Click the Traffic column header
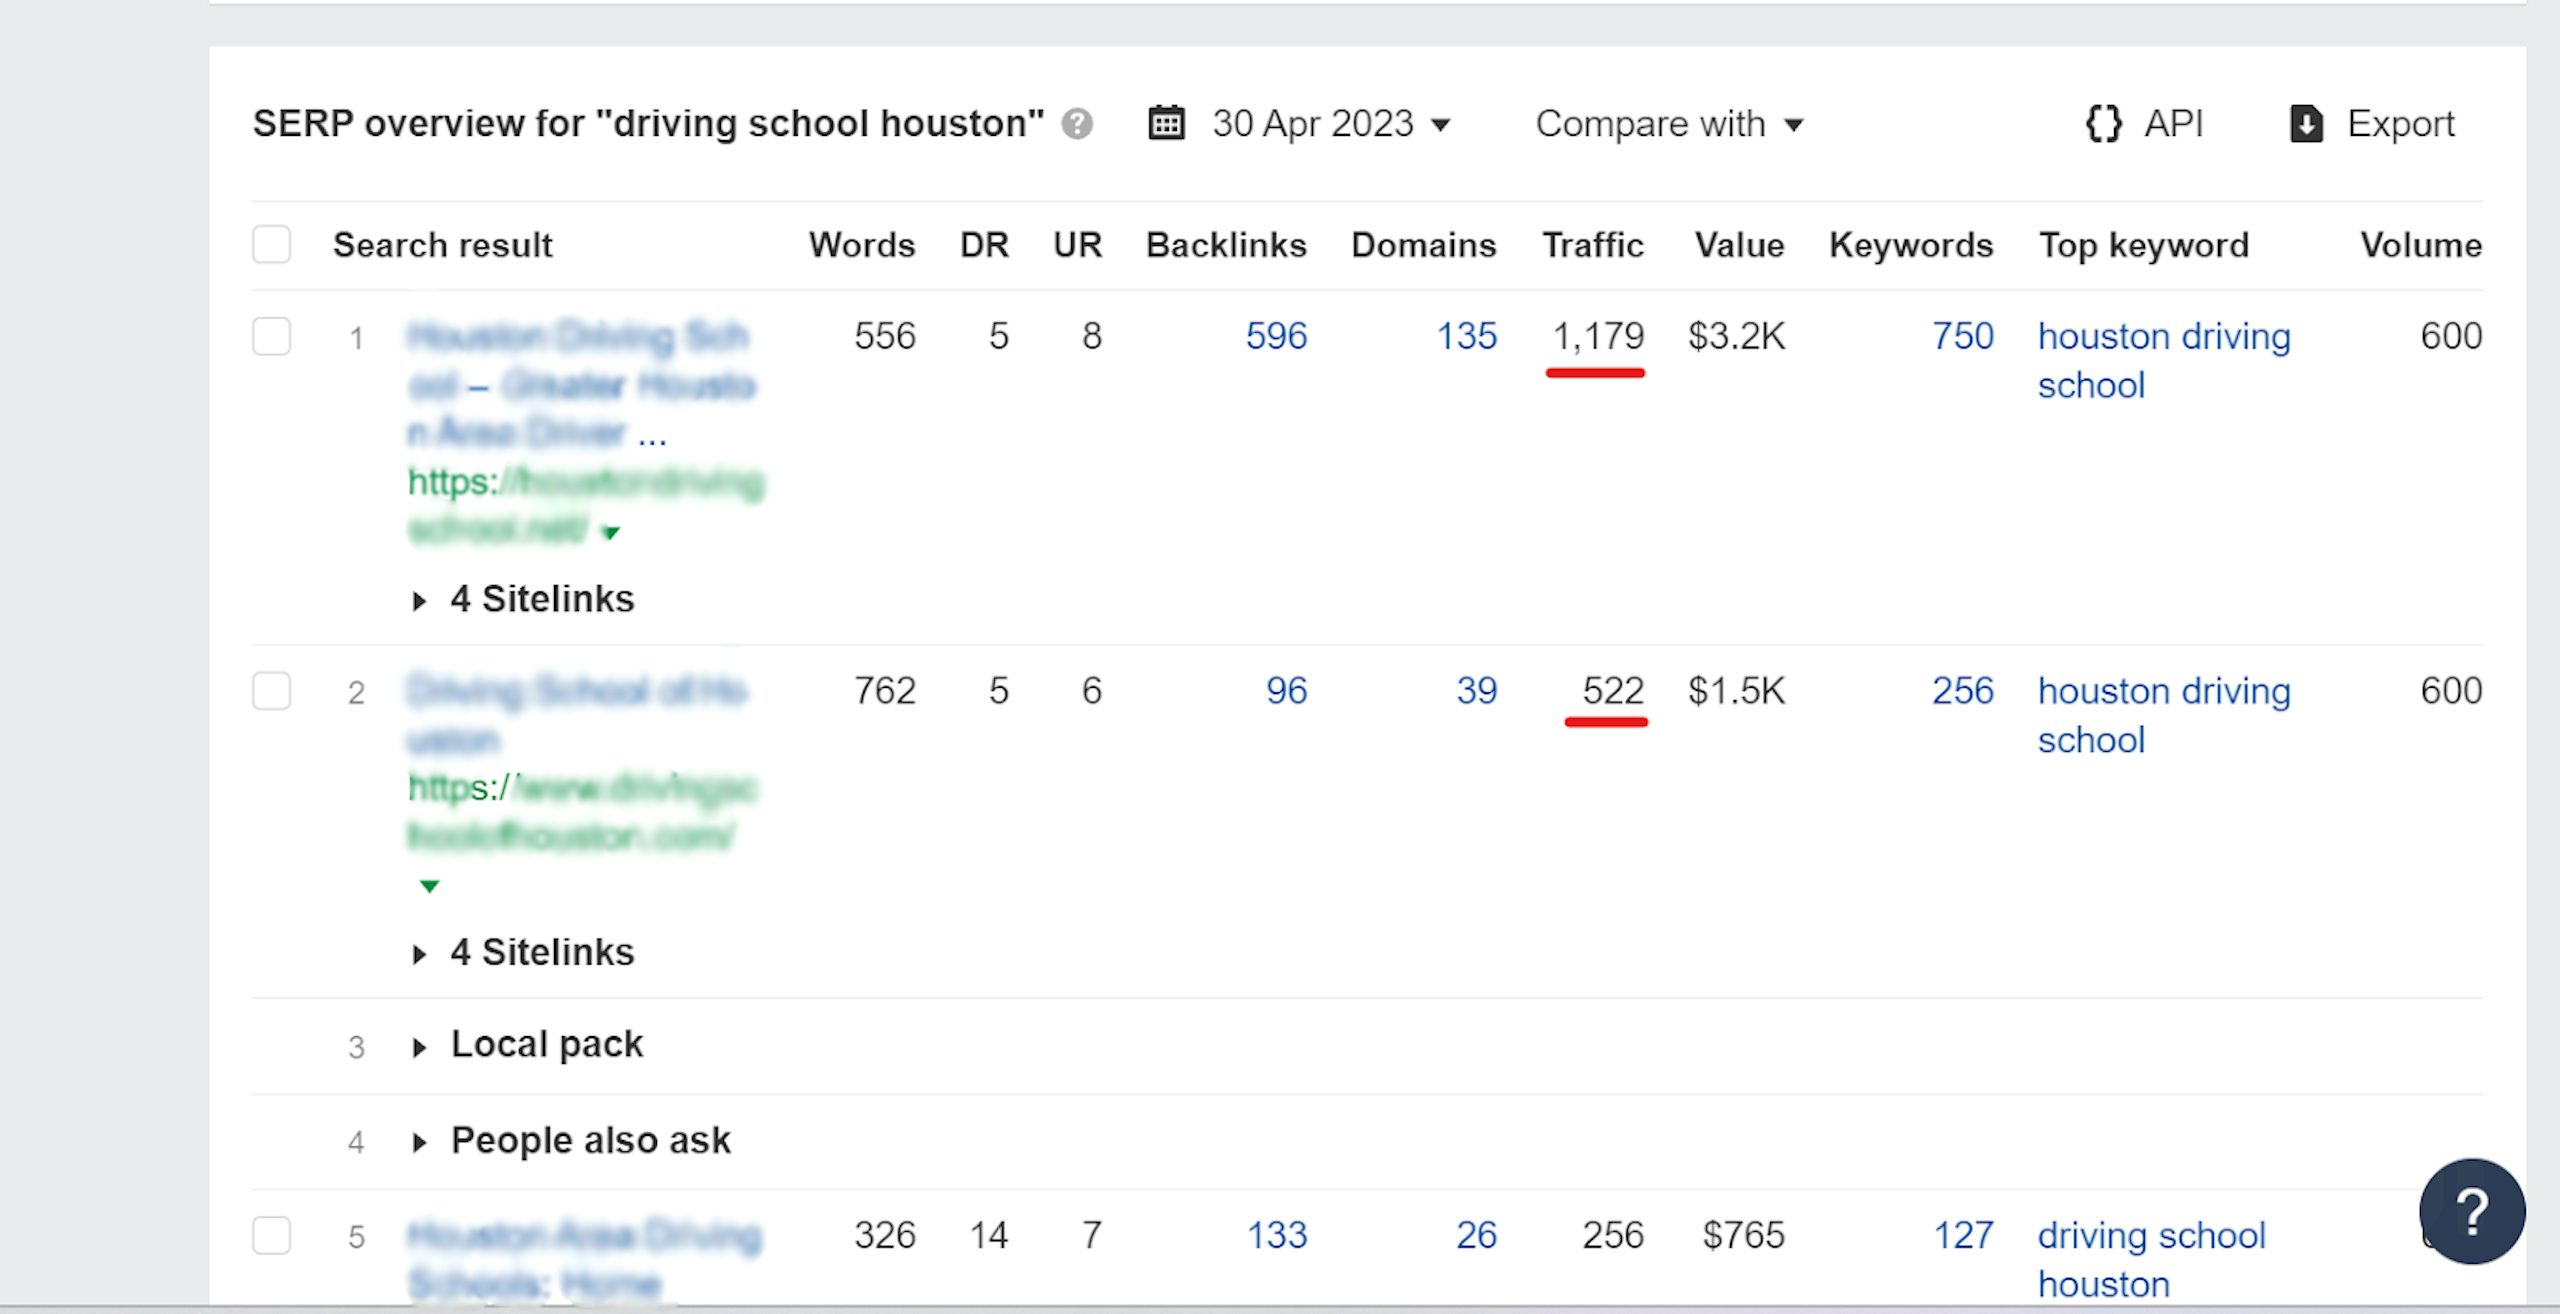The width and height of the screenshot is (2560, 1314). point(1592,245)
